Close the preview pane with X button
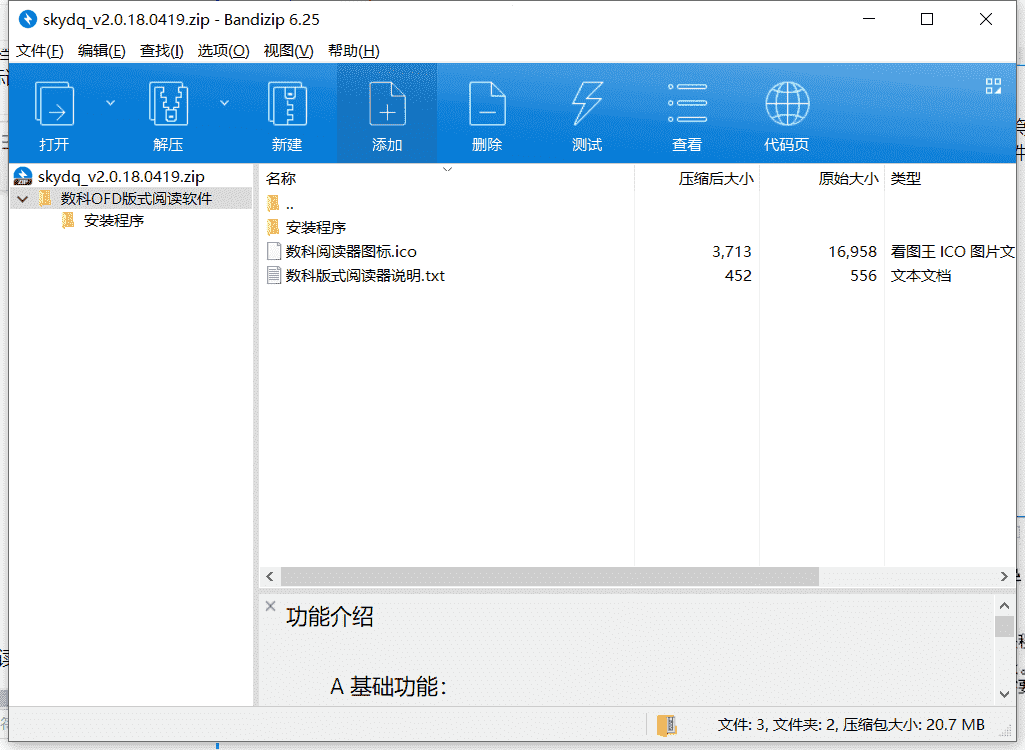This screenshot has height=750, width=1025. [270, 606]
